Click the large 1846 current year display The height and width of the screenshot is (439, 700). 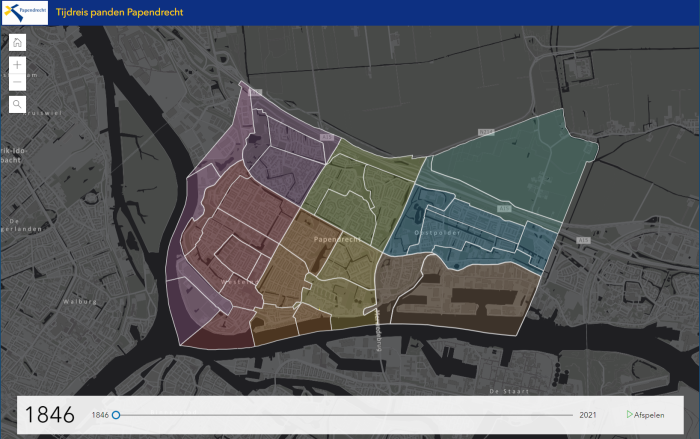point(49,414)
